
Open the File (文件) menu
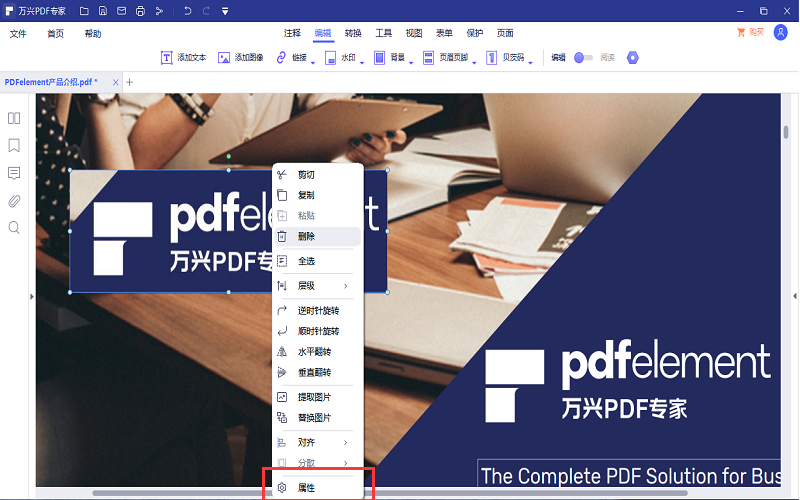18,33
